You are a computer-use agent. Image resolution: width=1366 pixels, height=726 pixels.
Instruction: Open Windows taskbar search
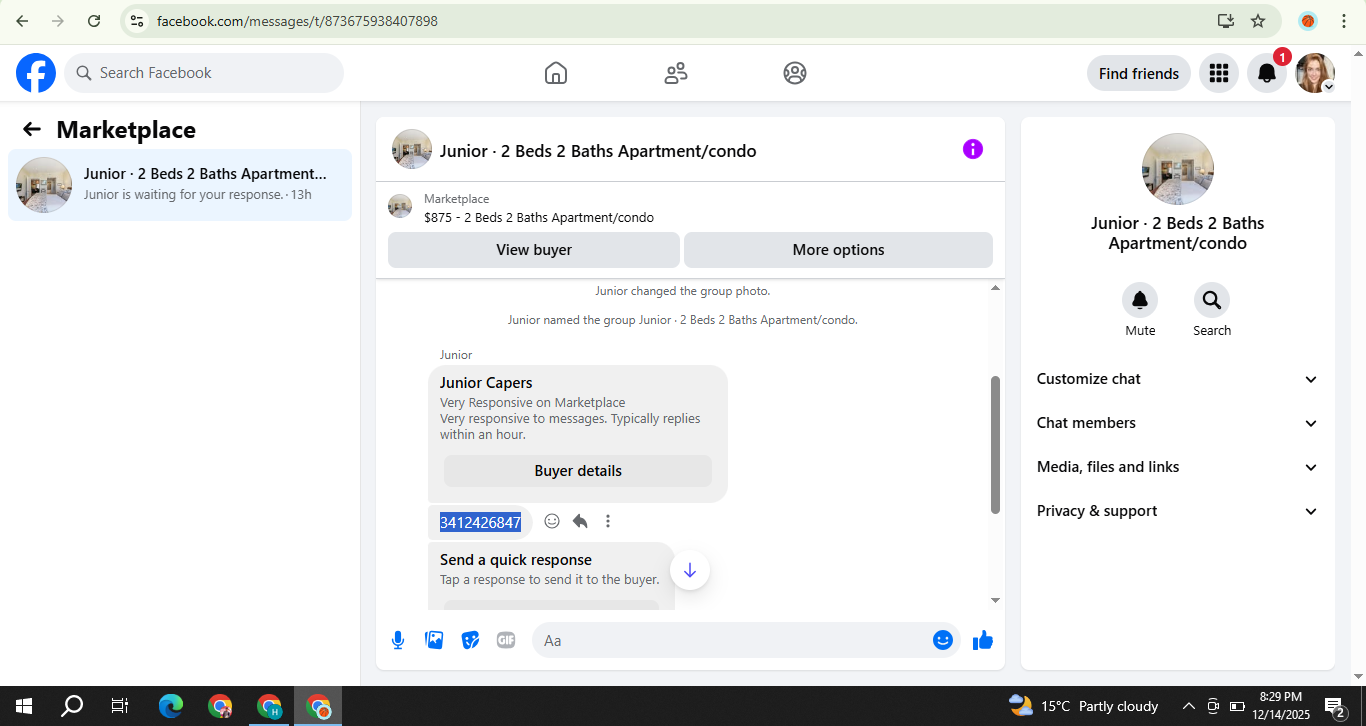(x=72, y=706)
